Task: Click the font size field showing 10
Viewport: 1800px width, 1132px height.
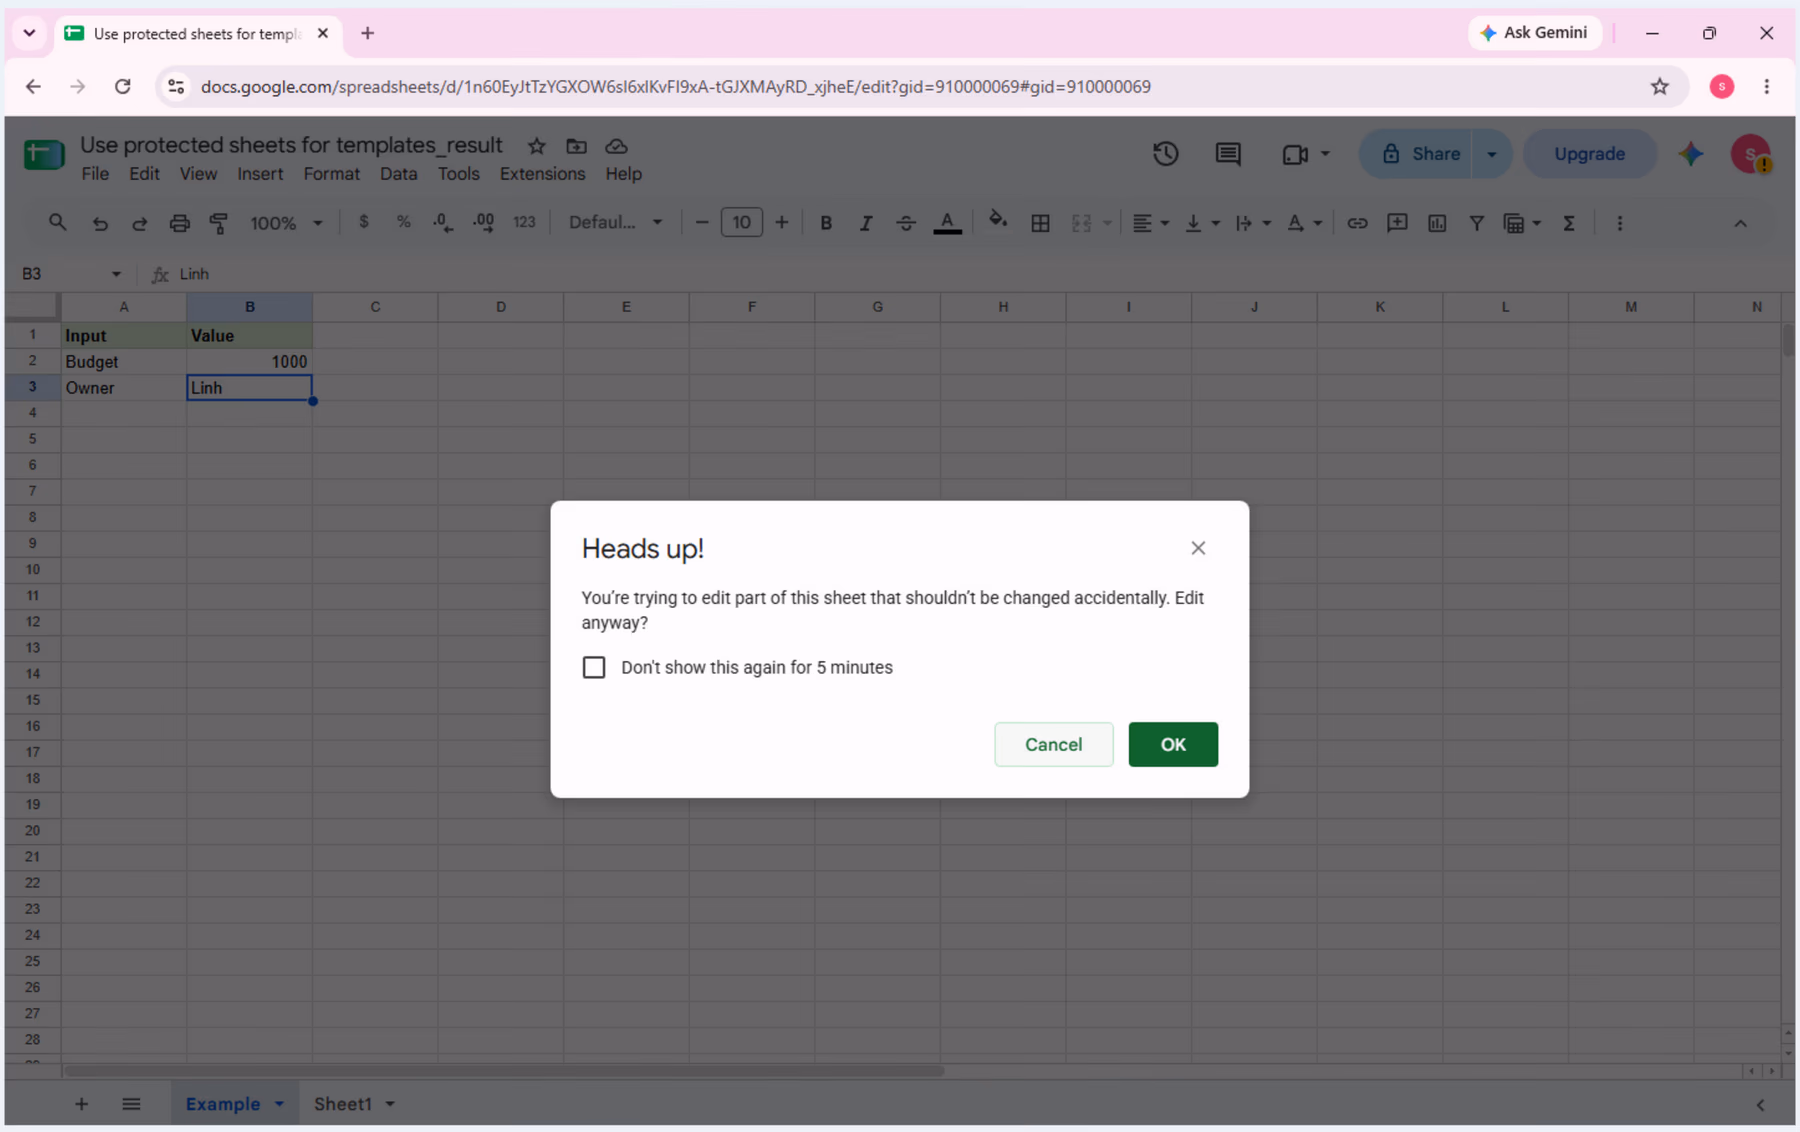Action: click(x=741, y=222)
